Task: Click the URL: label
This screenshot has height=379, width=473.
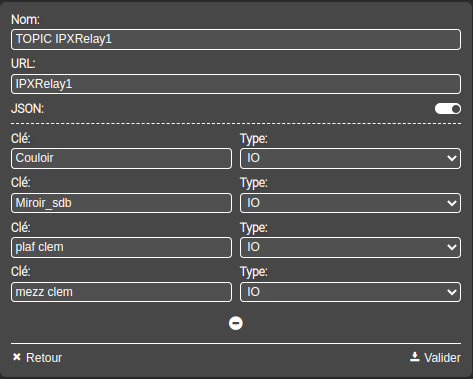Action: 23,63
